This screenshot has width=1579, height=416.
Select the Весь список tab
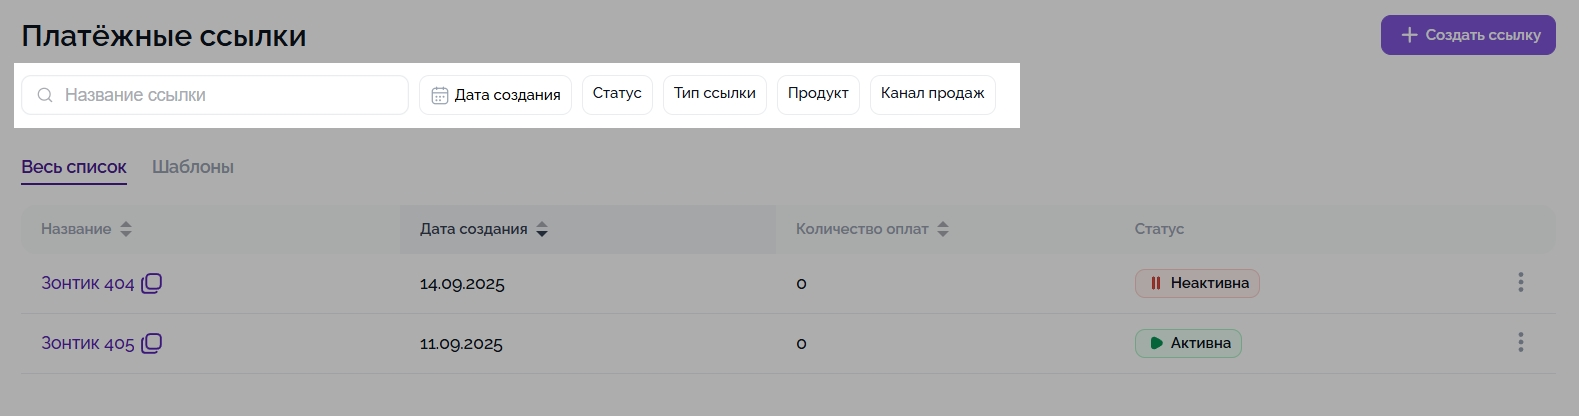click(x=74, y=167)
